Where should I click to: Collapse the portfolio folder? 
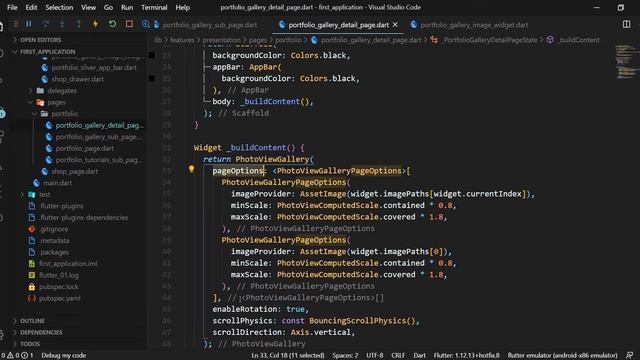(64, 114)
